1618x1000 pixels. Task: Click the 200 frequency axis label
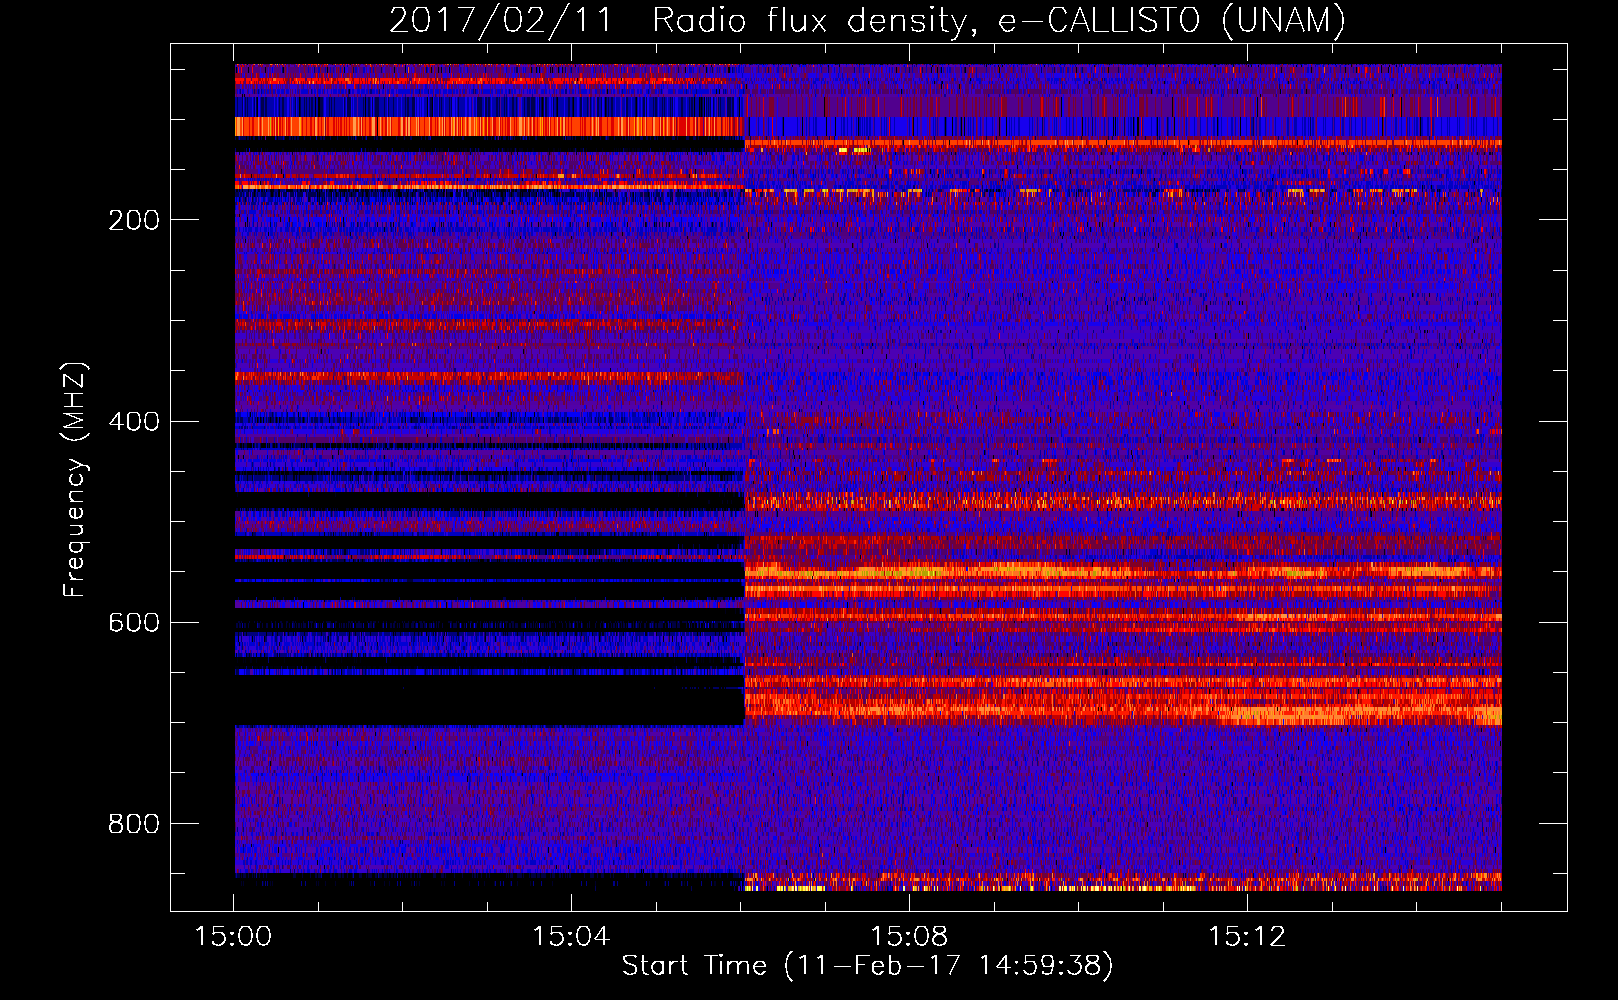click(x=134, y=220)
